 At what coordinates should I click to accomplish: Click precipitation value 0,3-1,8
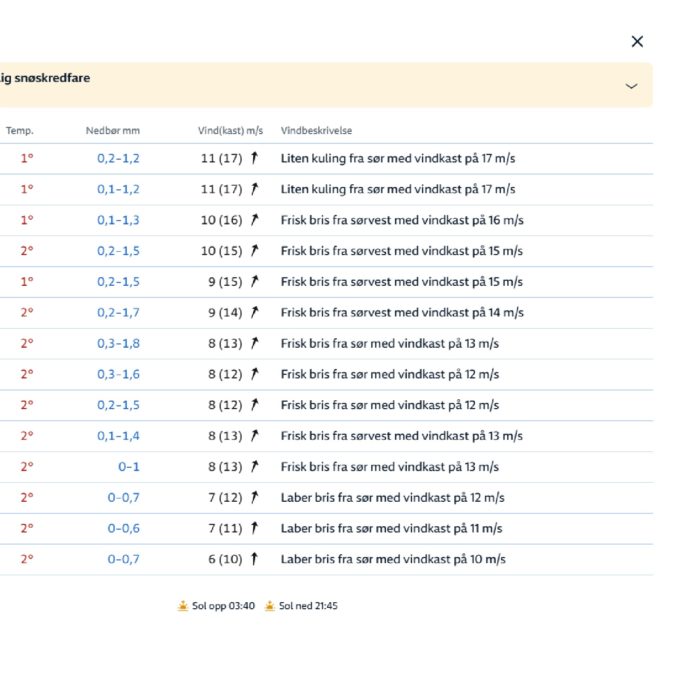pyautogui.click(x=118, y=343)
